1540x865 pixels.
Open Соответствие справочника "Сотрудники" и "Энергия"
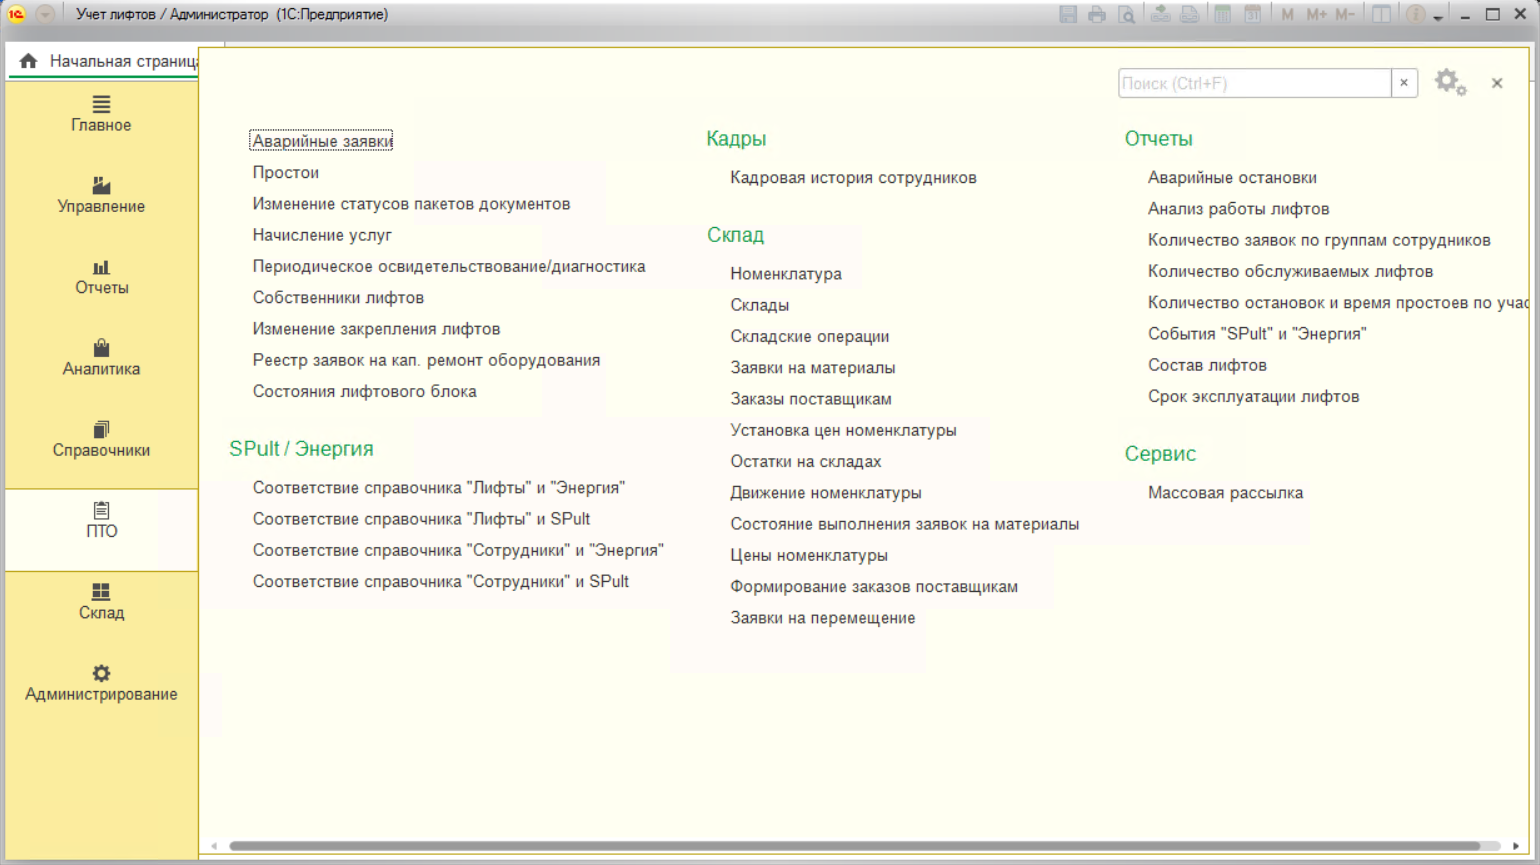coord(458,550)
